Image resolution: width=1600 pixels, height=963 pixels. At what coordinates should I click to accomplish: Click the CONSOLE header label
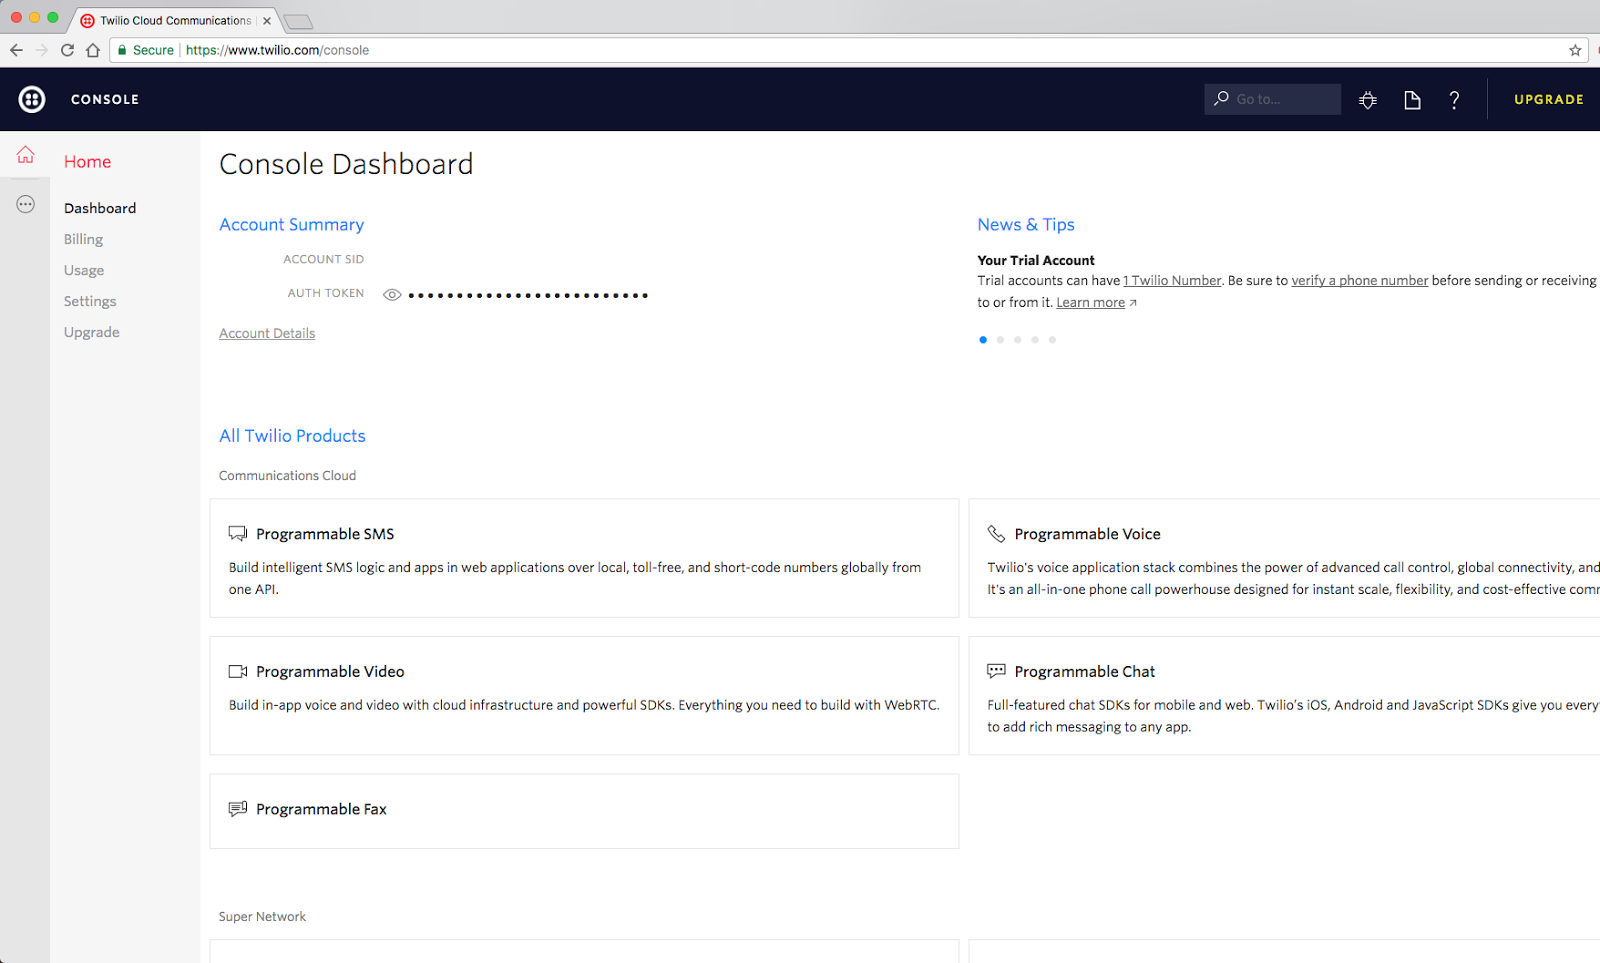105,99
